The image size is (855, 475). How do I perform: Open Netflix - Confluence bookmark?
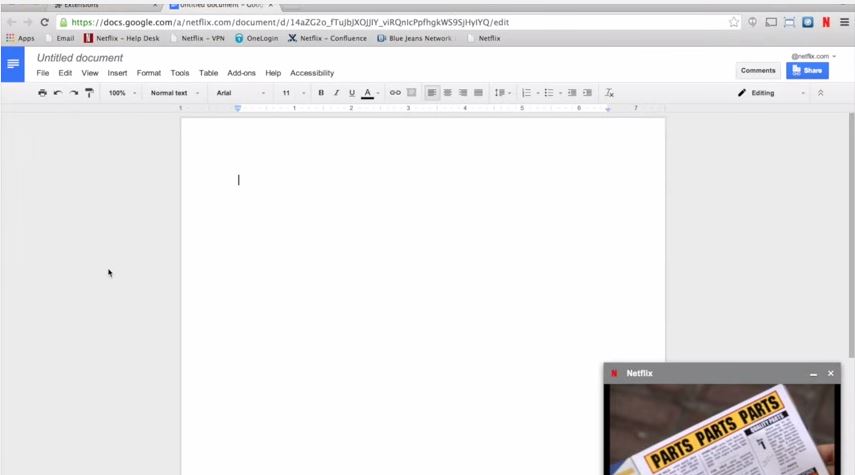[327, 38]
